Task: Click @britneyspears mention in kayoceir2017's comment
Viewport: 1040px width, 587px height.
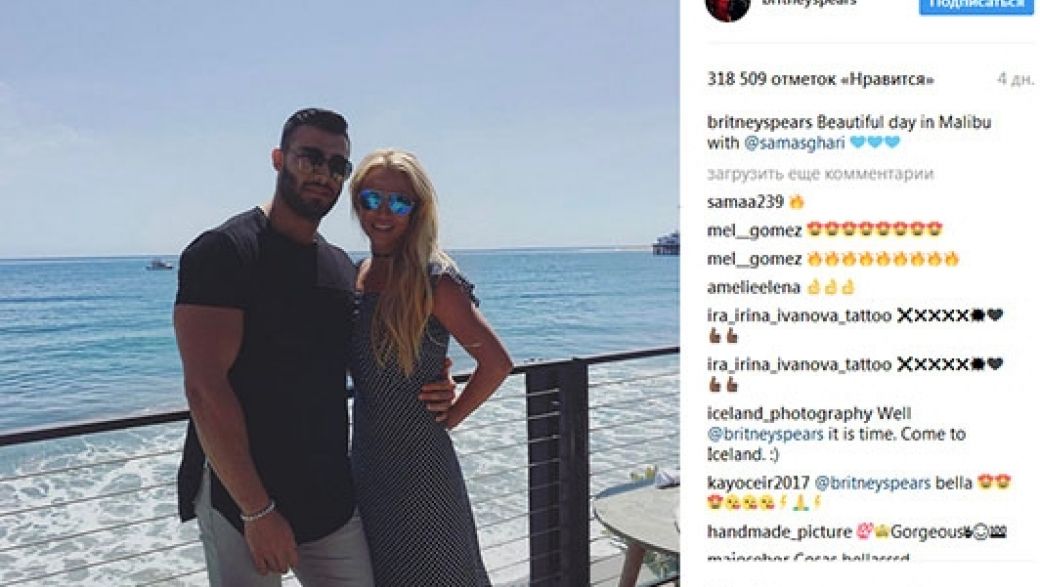Action: pos(872,483)
